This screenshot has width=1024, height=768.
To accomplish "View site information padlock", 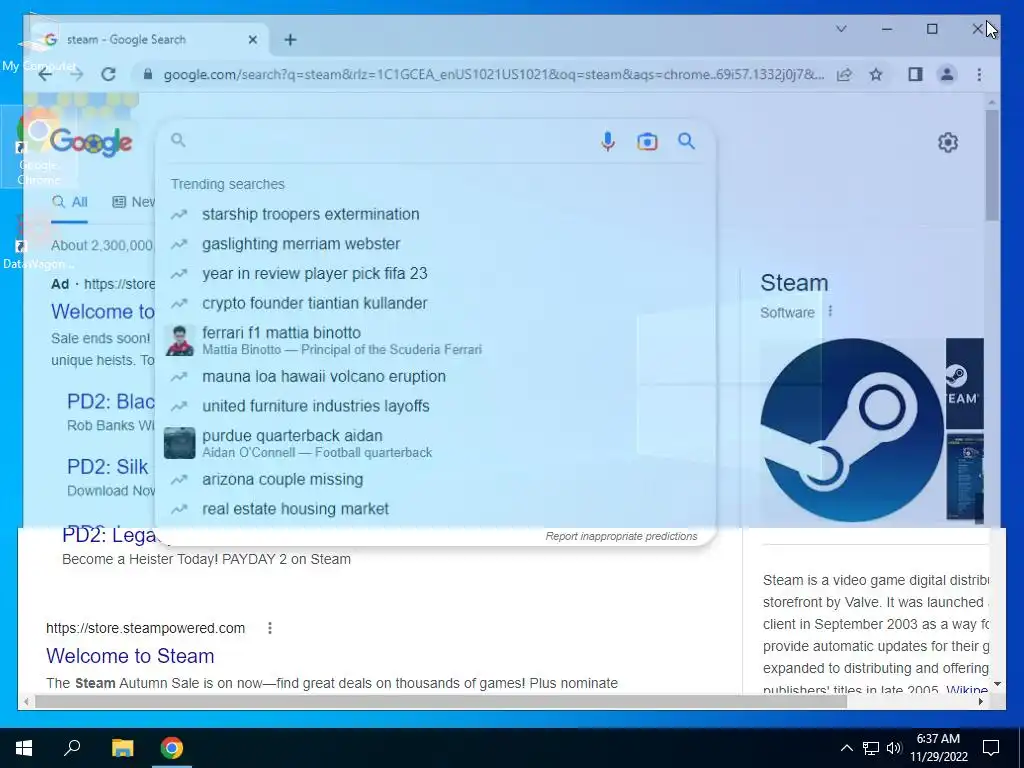I will [148, 74].
